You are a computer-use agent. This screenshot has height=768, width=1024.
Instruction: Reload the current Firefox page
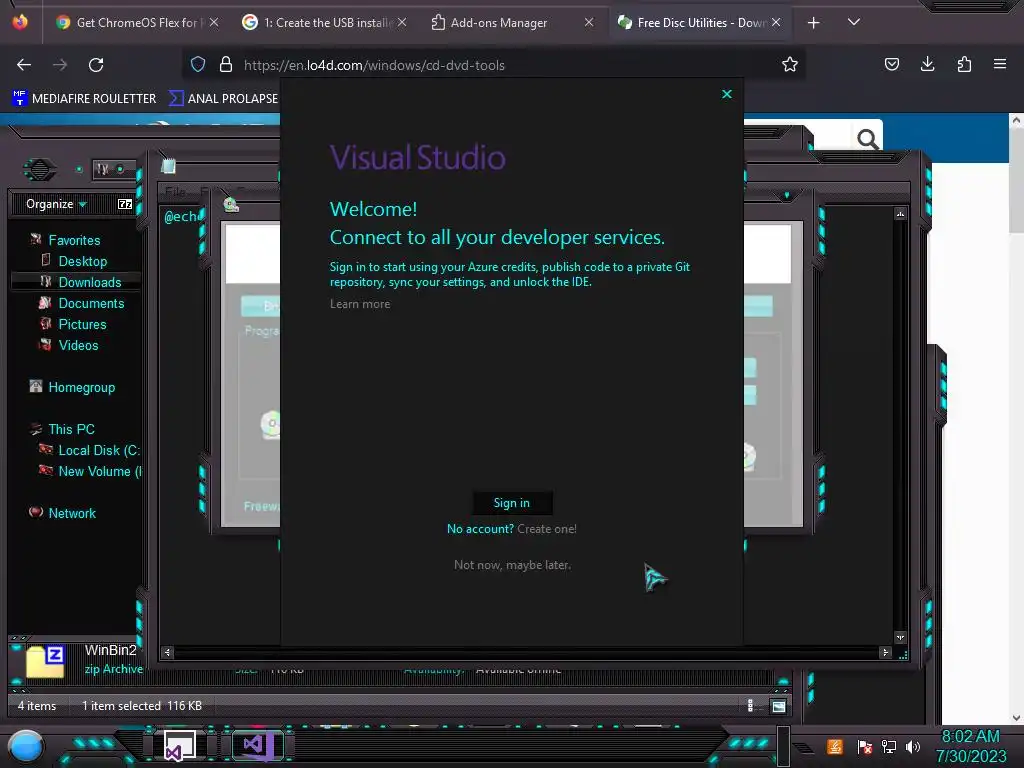pyautogui.click(x=96, y=65)
